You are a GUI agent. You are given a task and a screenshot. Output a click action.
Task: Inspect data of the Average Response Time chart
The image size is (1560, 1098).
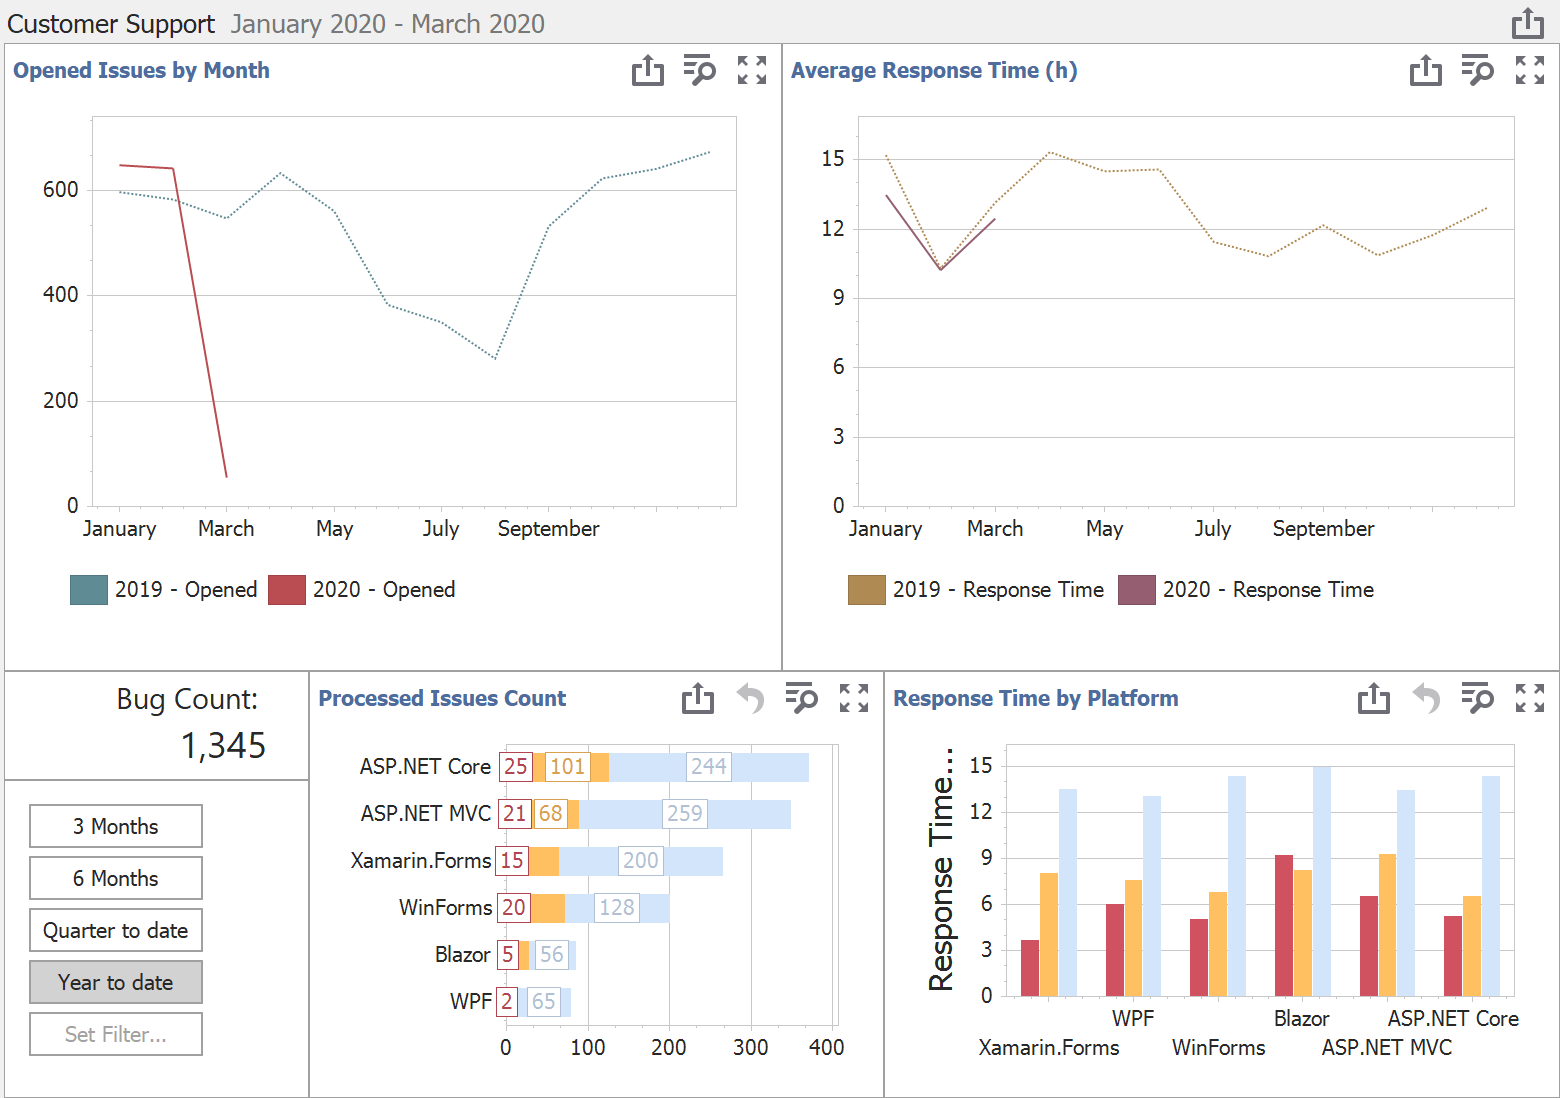tap(1478, 70)
